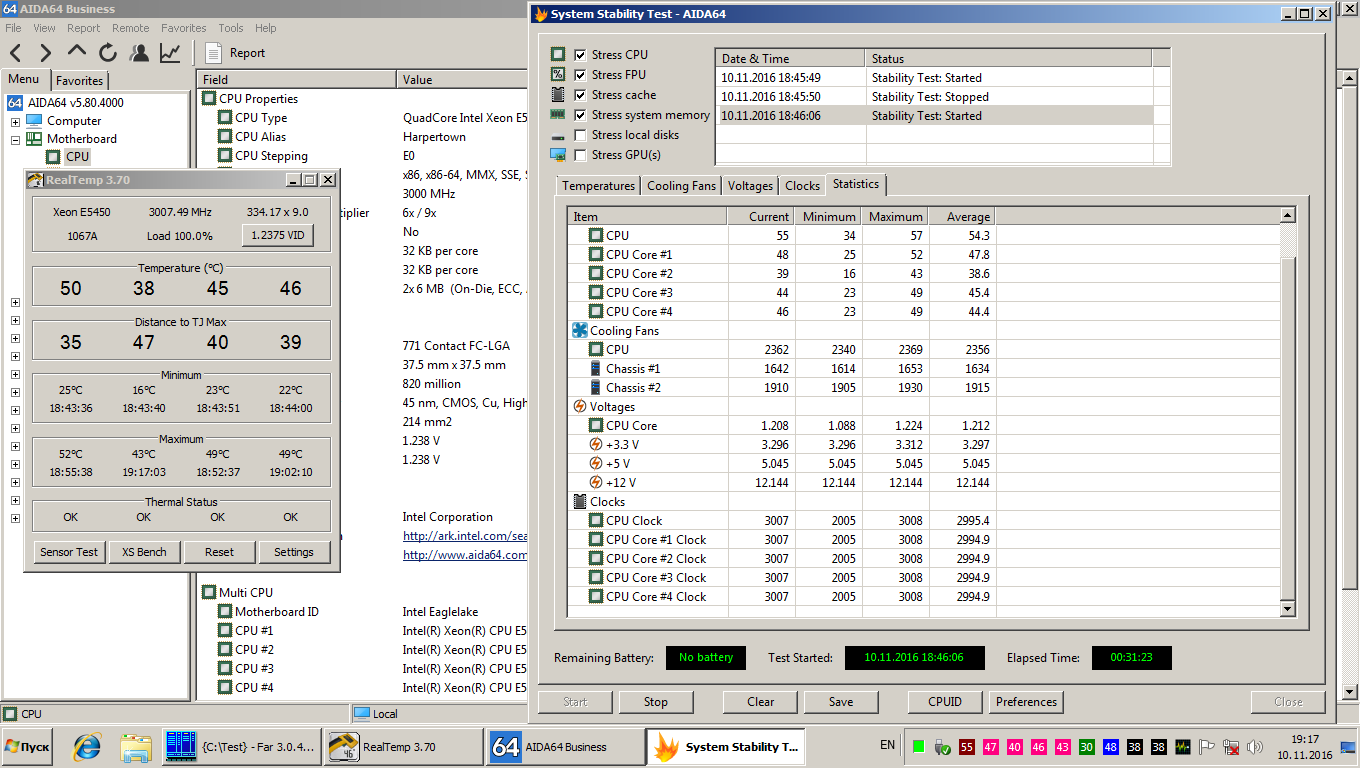Open Internet Explorer from the taskbar

pyautogui.click(x=88, y=746)
